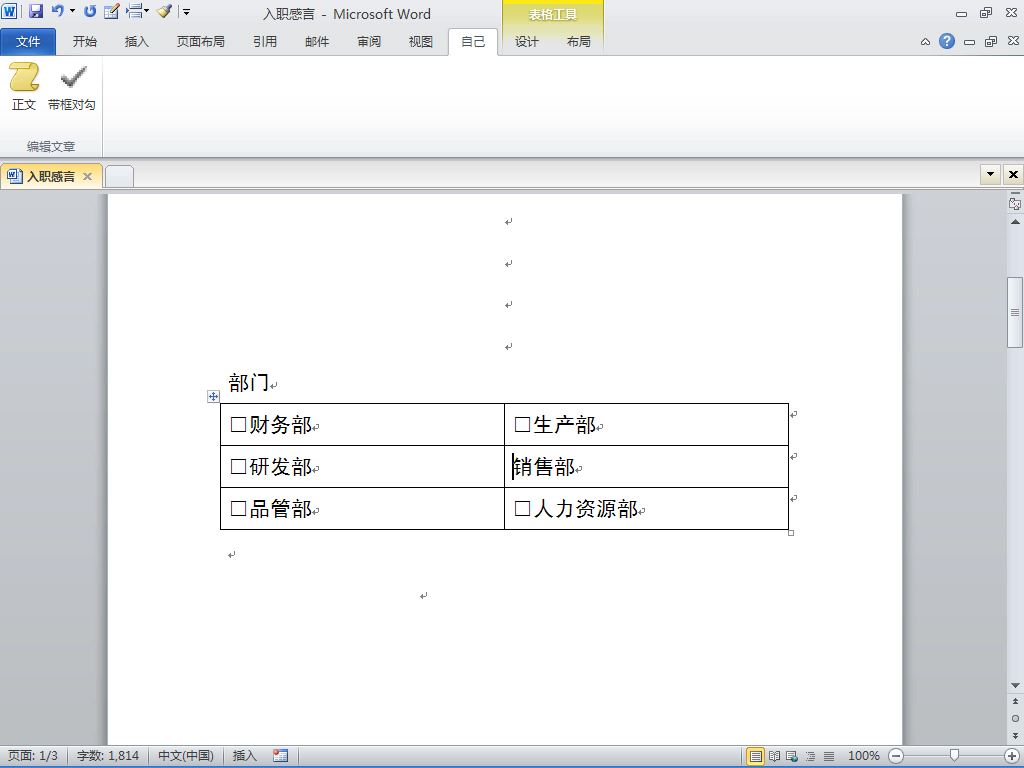1024x768 pixels.
Task: Click vertical scrollbar down arrow
Action: point(1015,685)
